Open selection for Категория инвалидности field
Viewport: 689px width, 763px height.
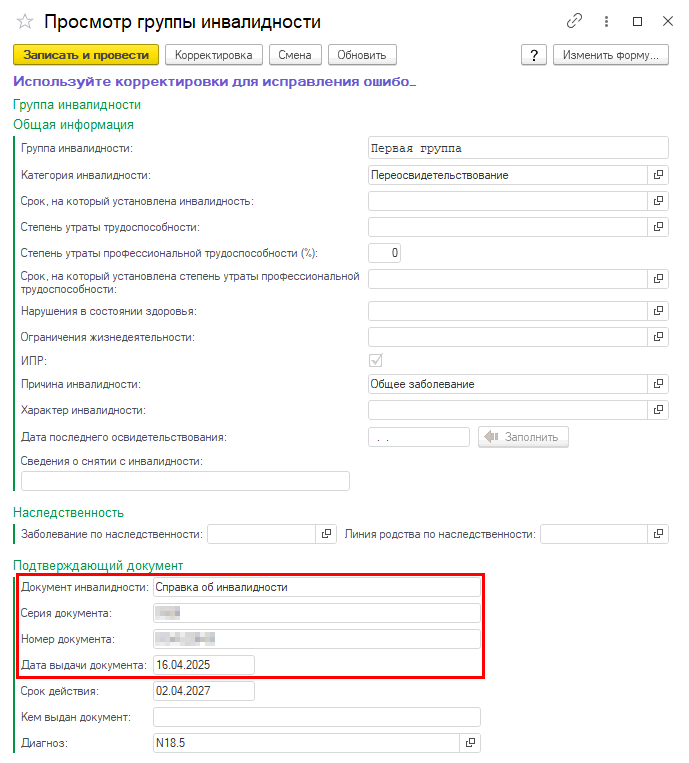pos(658,174)
